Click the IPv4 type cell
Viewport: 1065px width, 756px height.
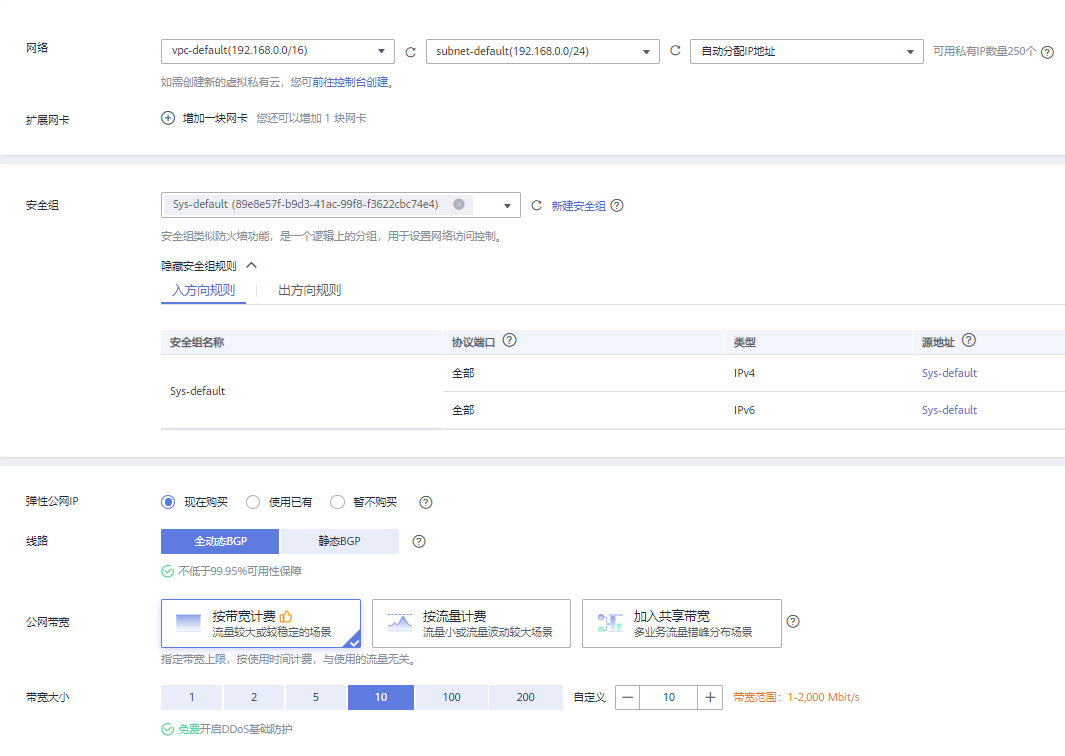818,373
